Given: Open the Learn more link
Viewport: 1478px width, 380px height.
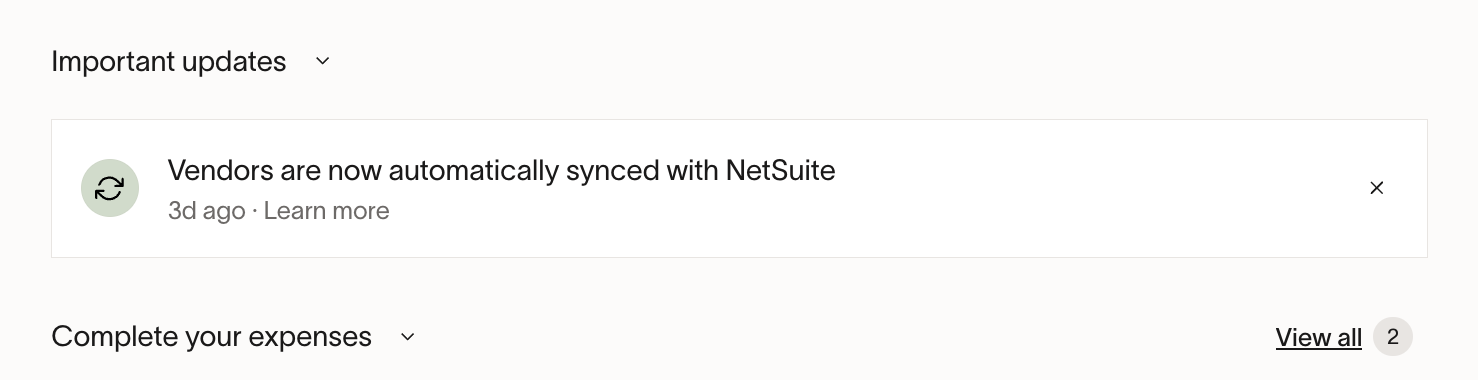Looking at the screenshot, I should (327, 211).
